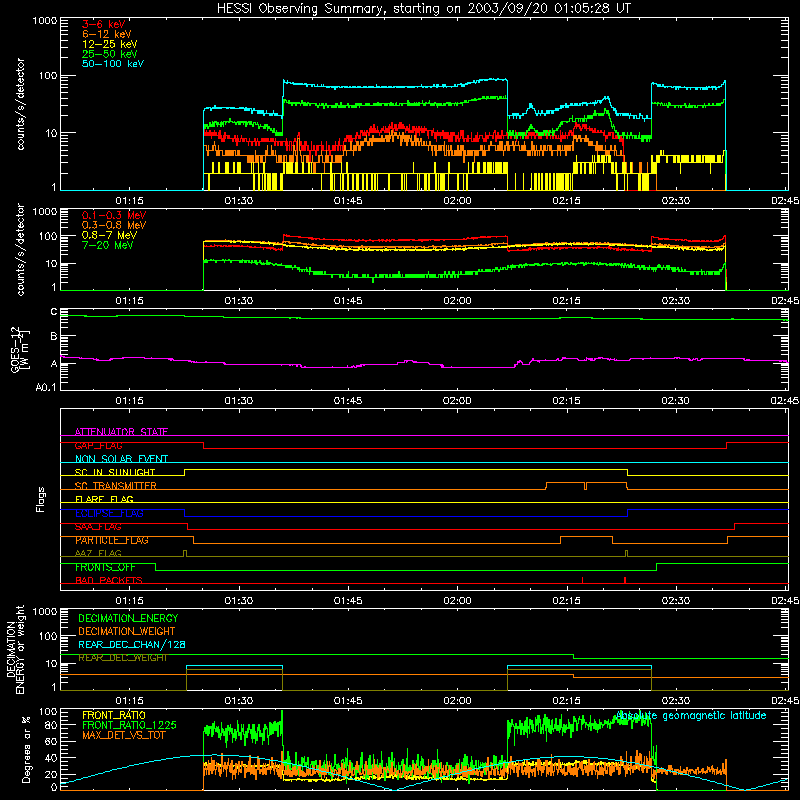Select the REAR_DEC_WEIGHT legend entry
The width and height of the screenshot is (800, 800).
click(x=122, y=658)
